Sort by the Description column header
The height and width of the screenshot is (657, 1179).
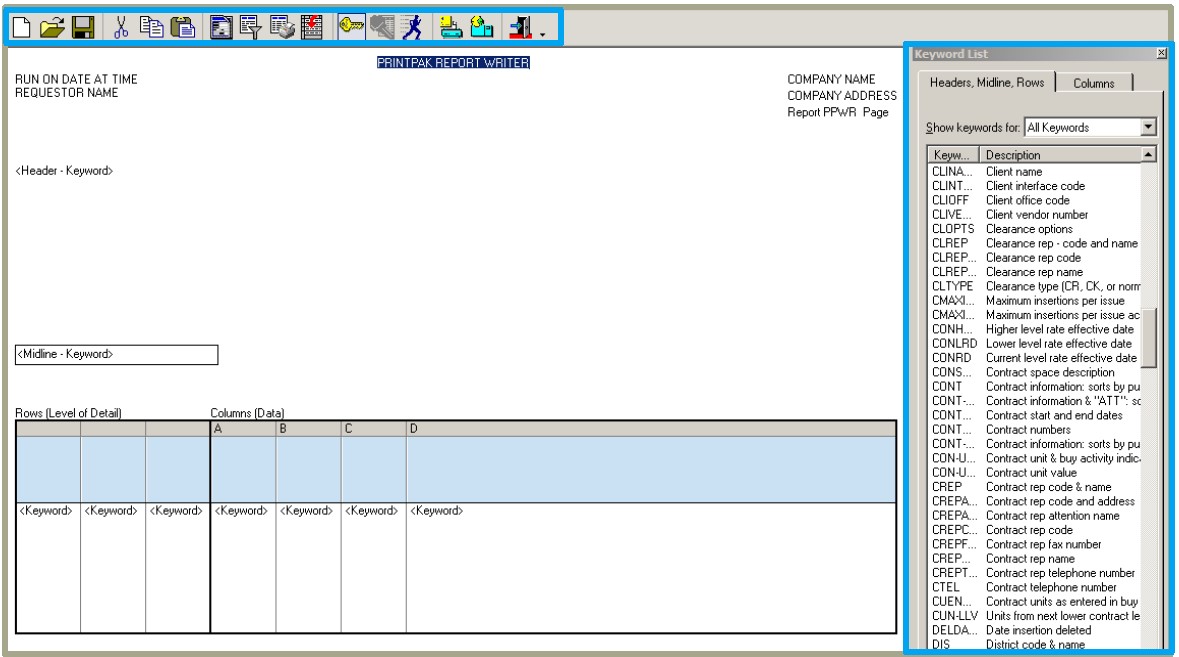pos(1060,155)
